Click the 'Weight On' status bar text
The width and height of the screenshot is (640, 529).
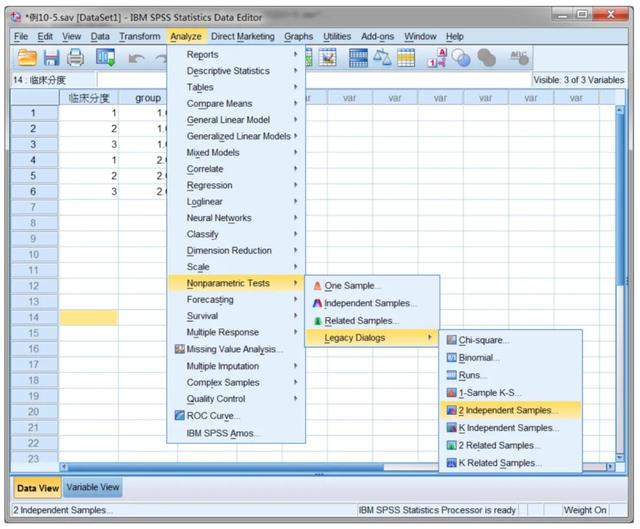[x=585, y=510]
